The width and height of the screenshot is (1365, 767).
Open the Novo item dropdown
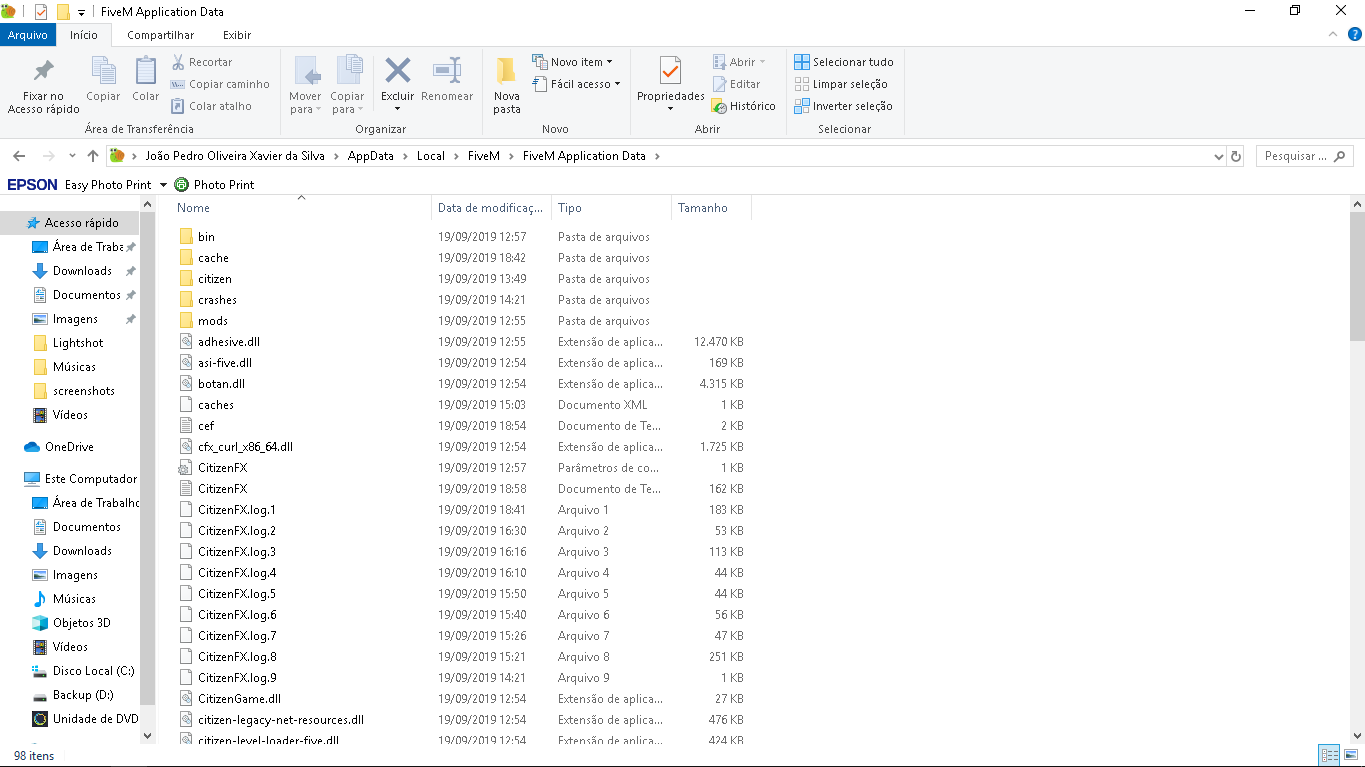coord(573,62)
